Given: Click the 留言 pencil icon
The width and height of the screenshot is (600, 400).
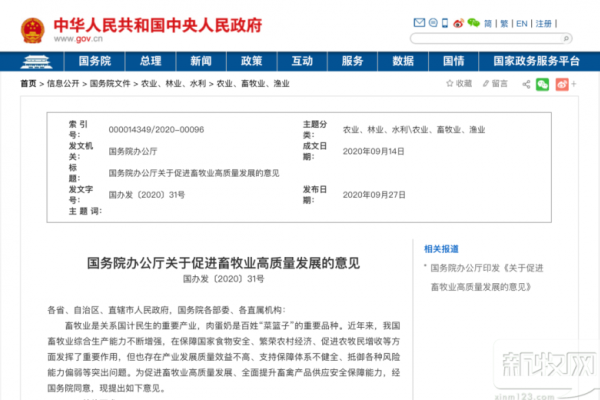Looking at the screenshot, I should coord(486,83).
